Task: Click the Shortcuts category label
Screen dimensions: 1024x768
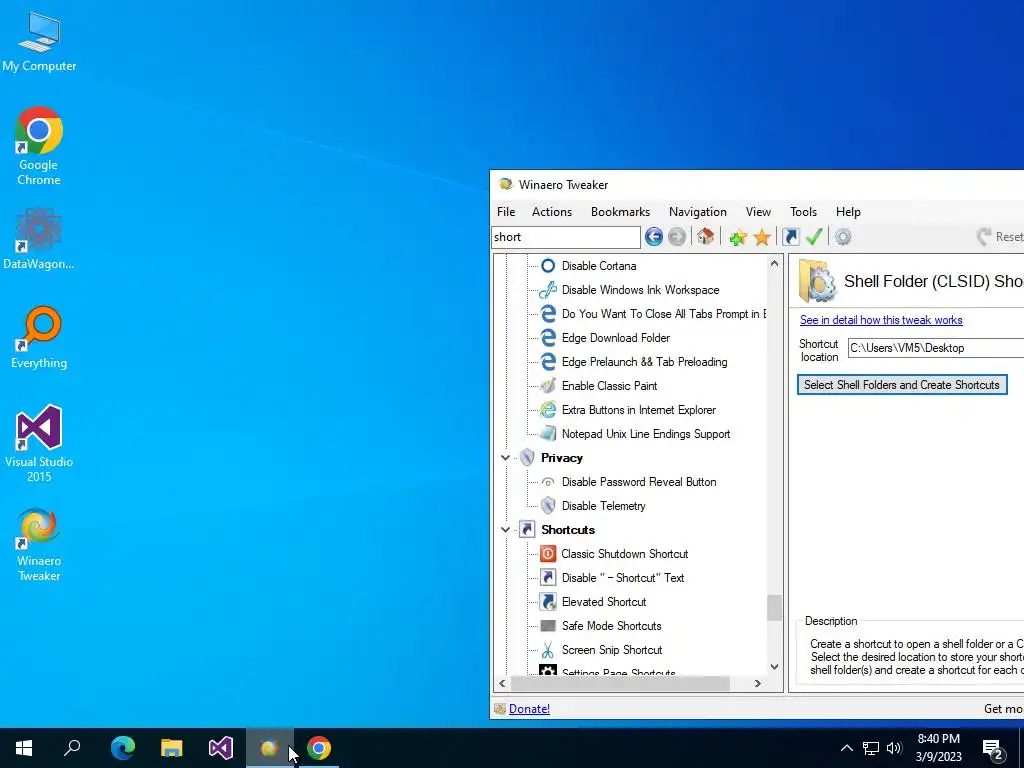Action: pyautogui.click(x=568, y=530)
